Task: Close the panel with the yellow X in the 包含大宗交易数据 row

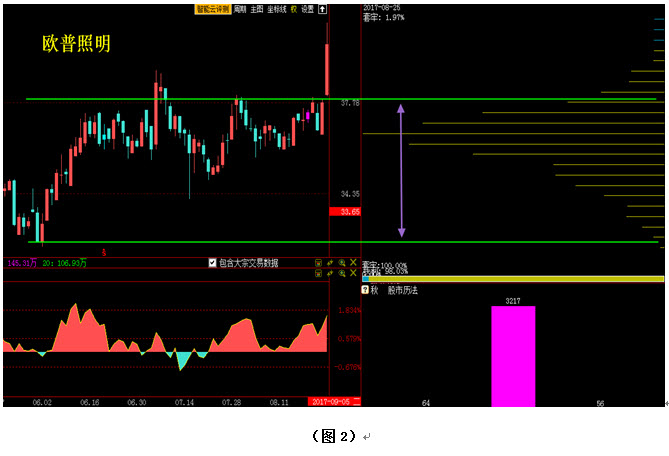Action: [353, 262]
